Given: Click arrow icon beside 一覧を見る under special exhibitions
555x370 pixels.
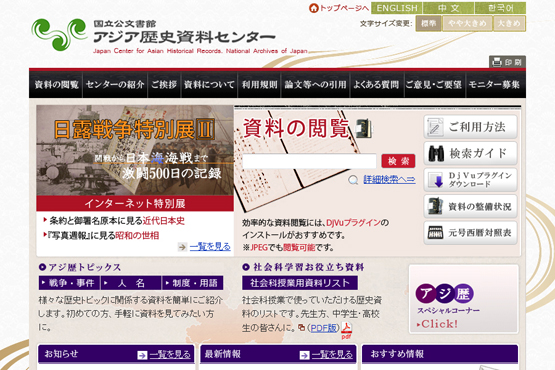Looking at the screenshot, I should [x=182, y=247].
